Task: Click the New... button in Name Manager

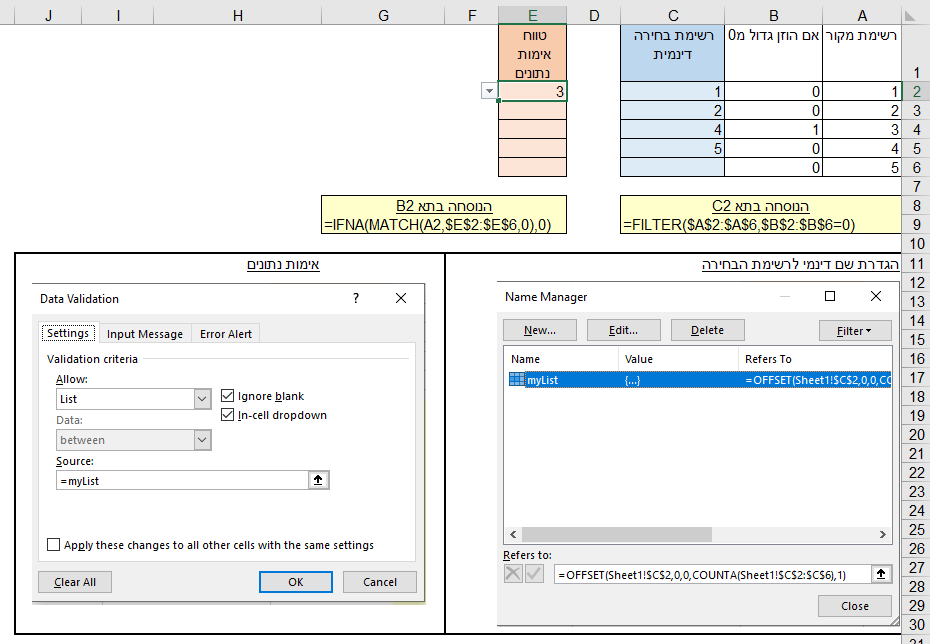Action: coord(540,330)
